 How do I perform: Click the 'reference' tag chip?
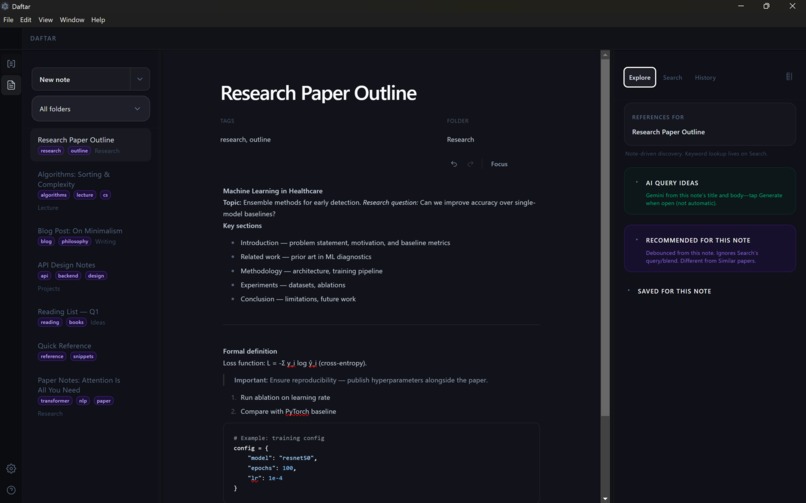(x=52, y=357)
